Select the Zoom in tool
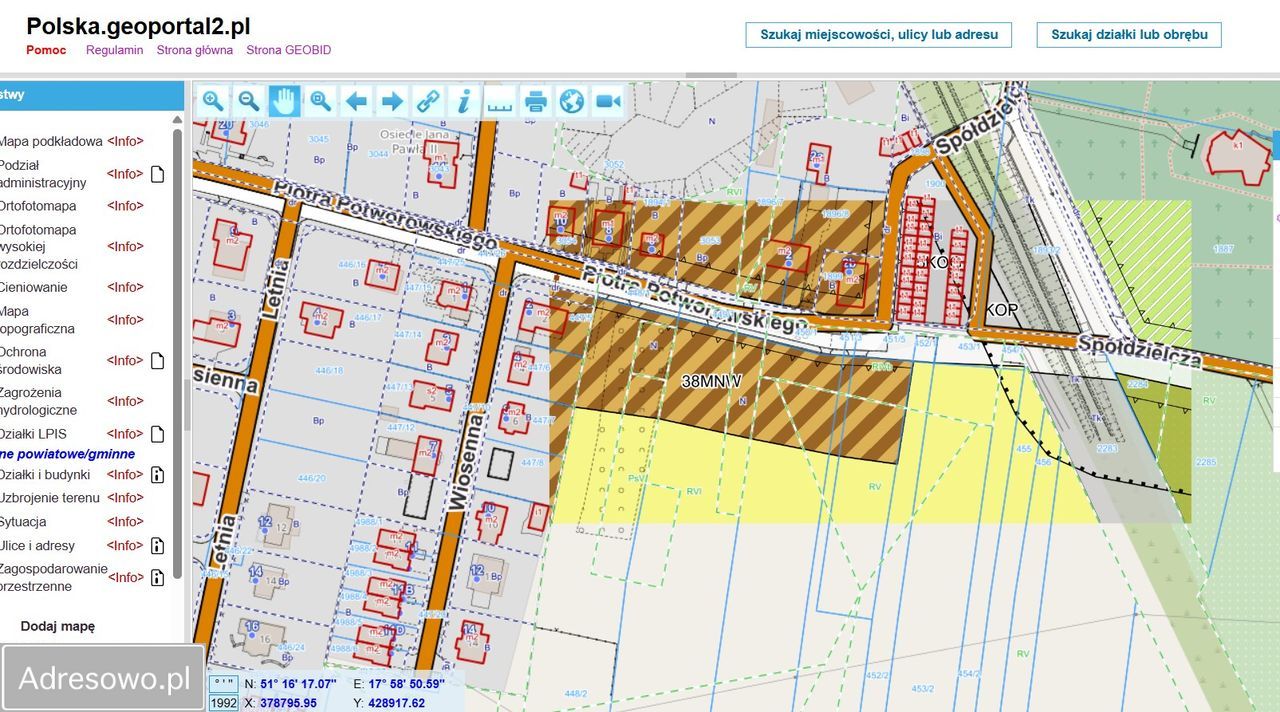This screenshot has width=1280, height=712. coord(212,100)
